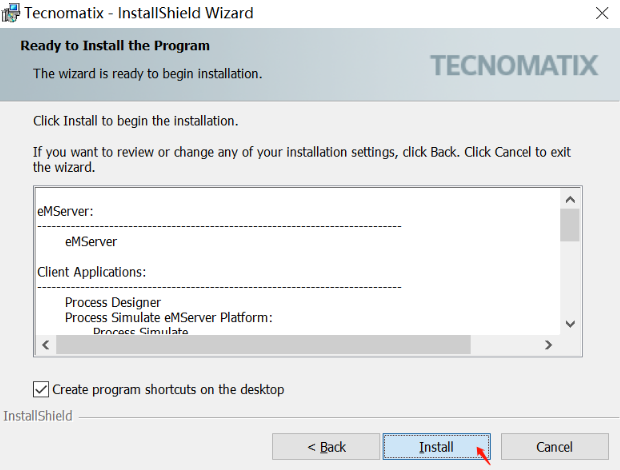Viewport: 620px width, 470px height.
Task: Click the horizontal scrollbar thumb
Action: pyautogui.click(x=262, y=344)
